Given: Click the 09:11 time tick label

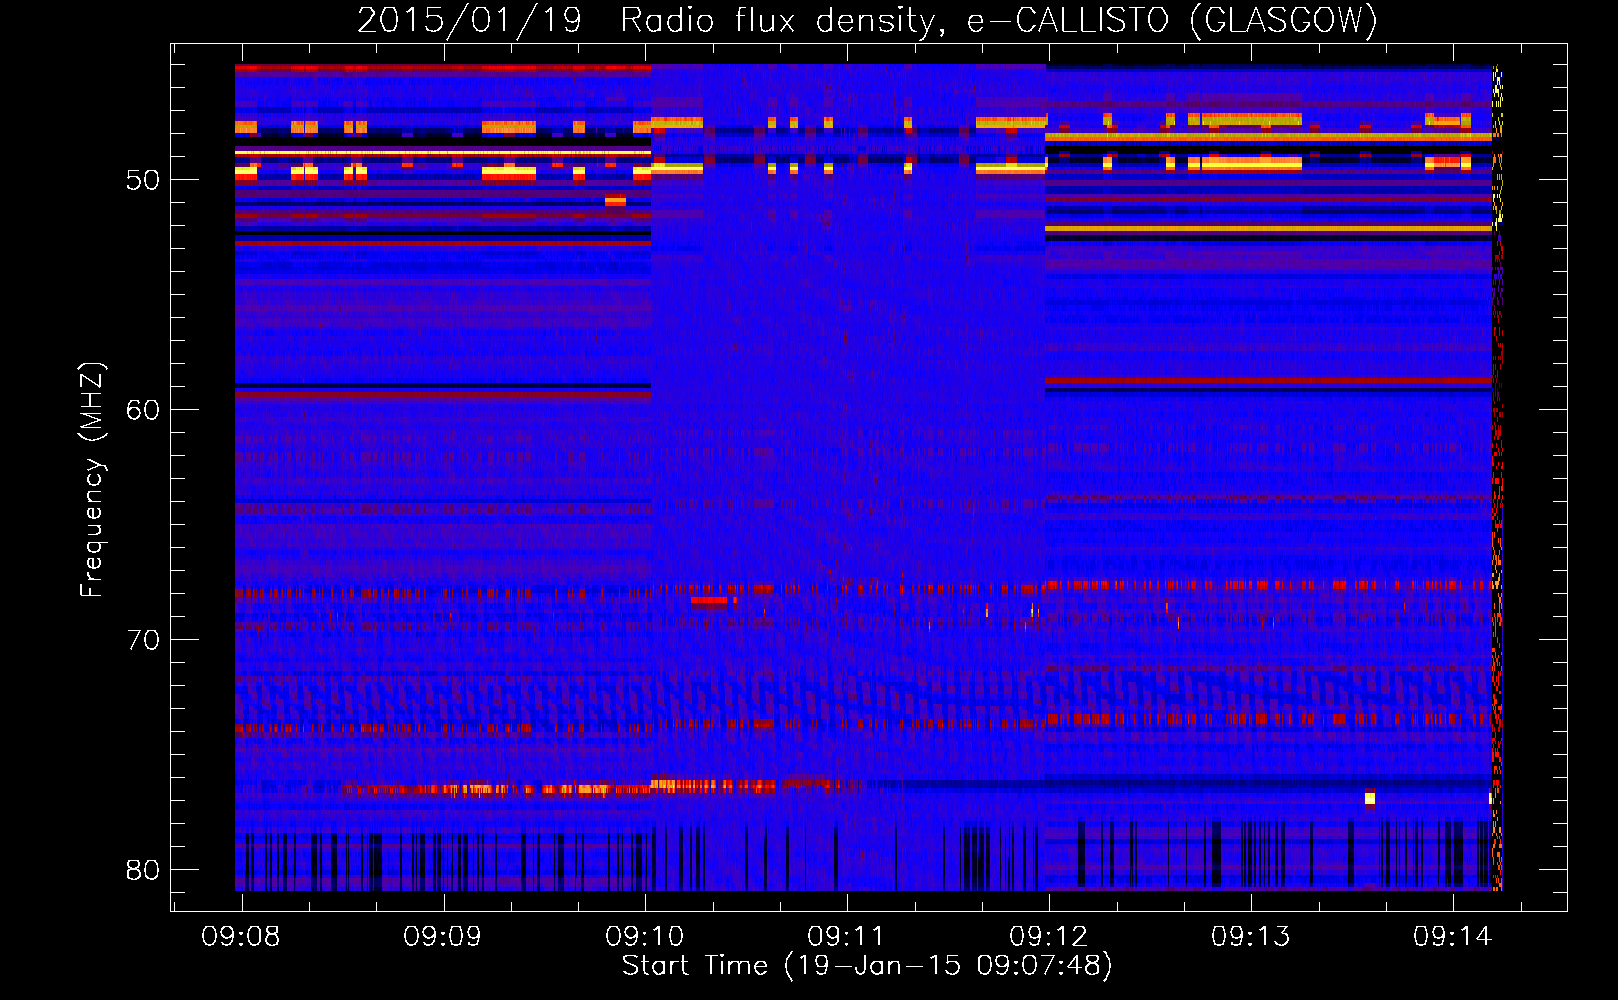Looking at the screenshot, I should click(847, 936).
